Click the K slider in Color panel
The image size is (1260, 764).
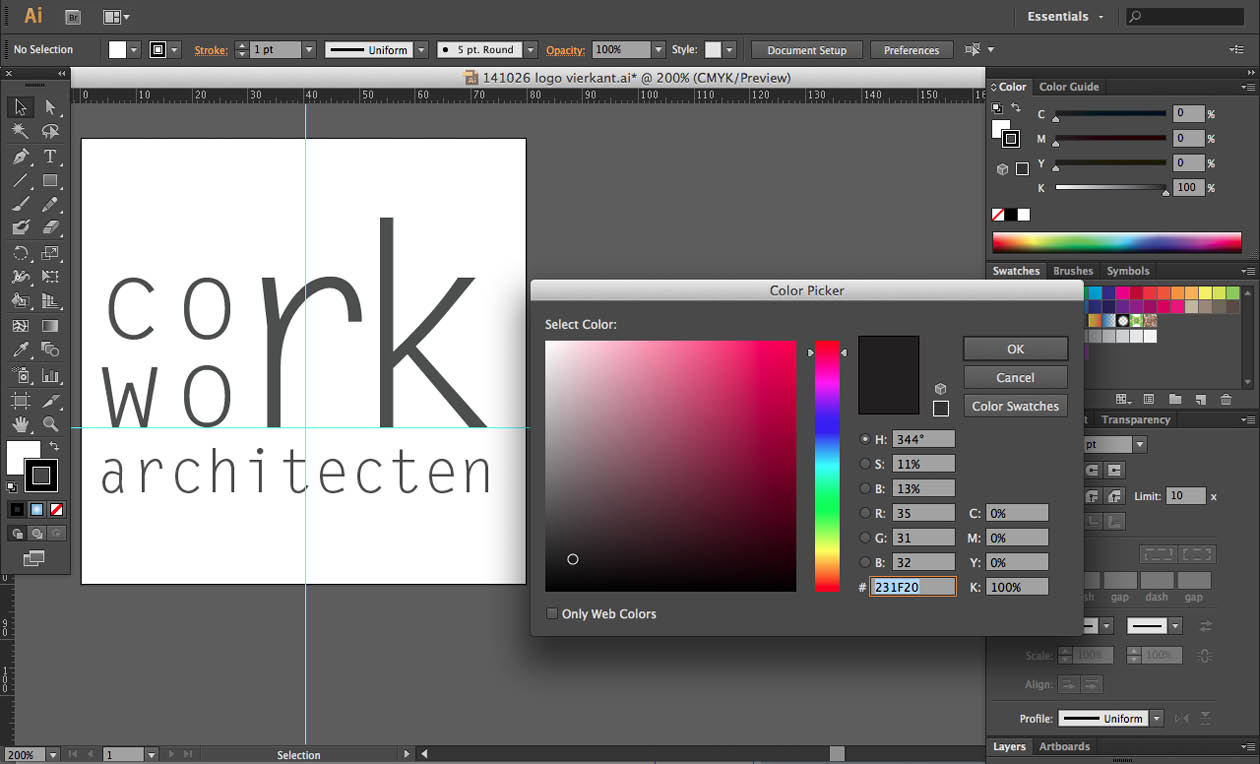1111,188
